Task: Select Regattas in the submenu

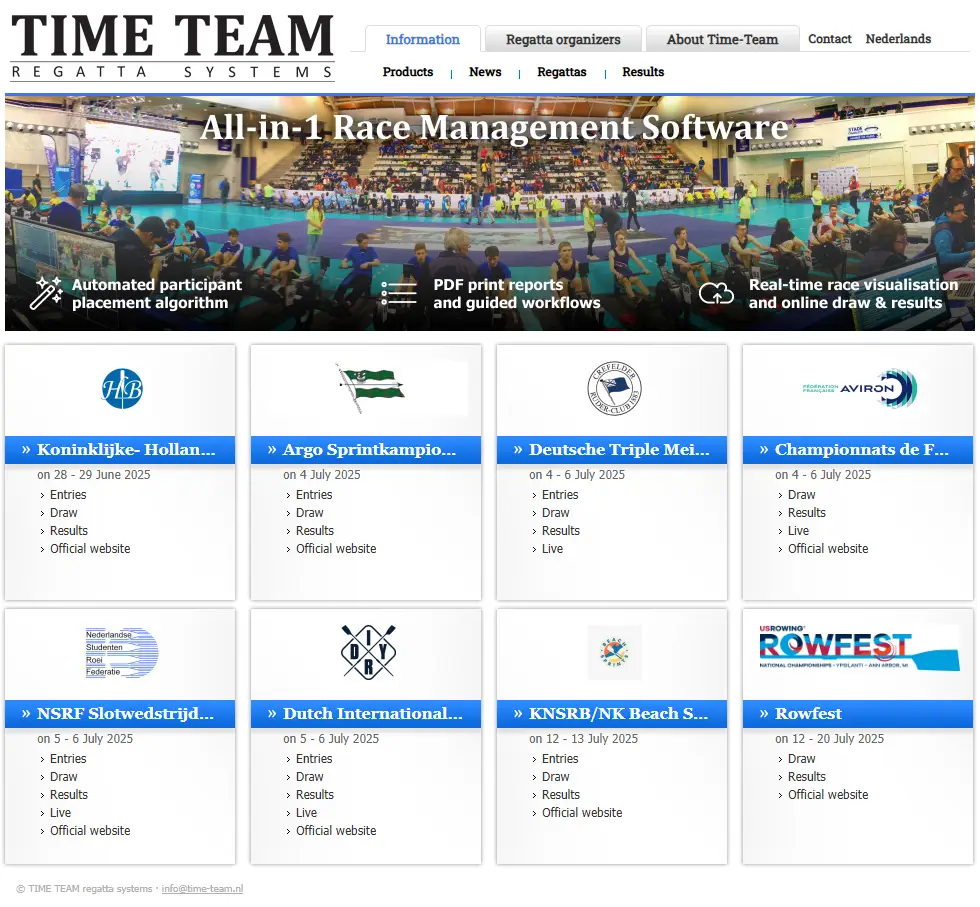Action: coord(562,72)
